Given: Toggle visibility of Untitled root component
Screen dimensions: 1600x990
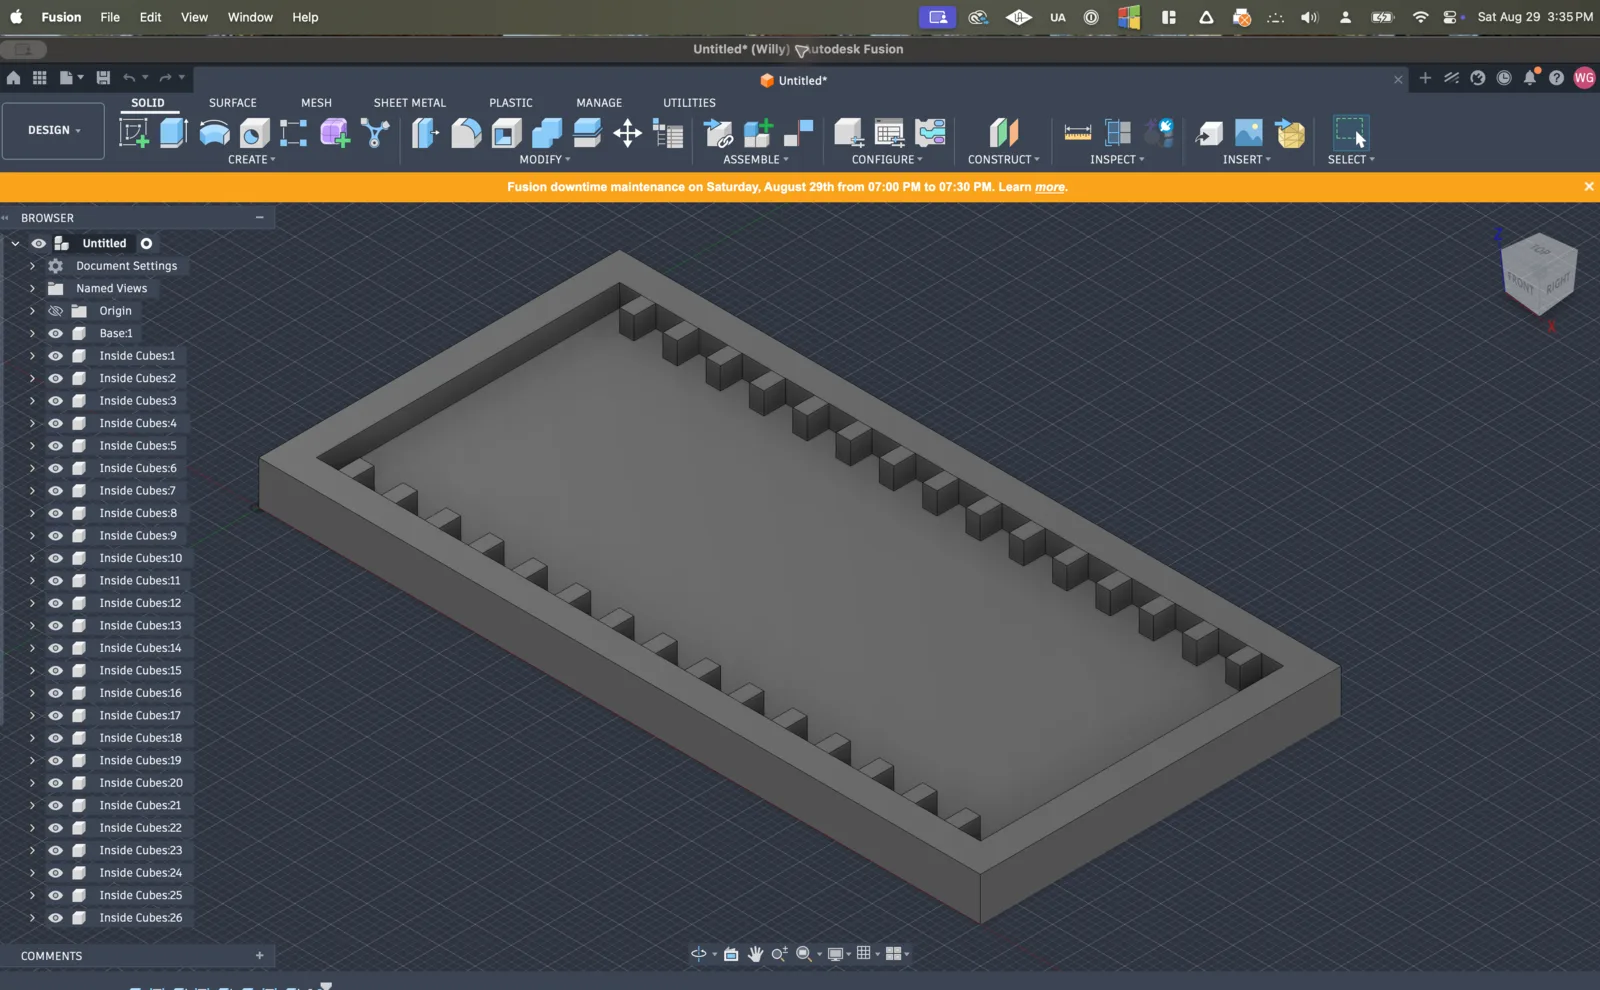Looking at the screenshot, I should coord(38,243).
